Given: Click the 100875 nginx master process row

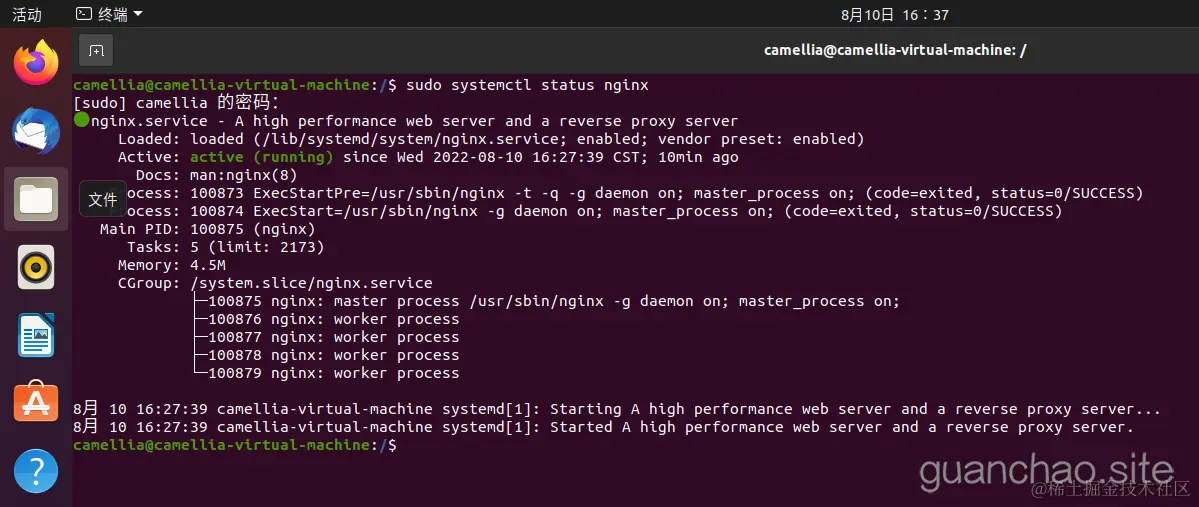Looking at the screenshot, I should [547, 301].
